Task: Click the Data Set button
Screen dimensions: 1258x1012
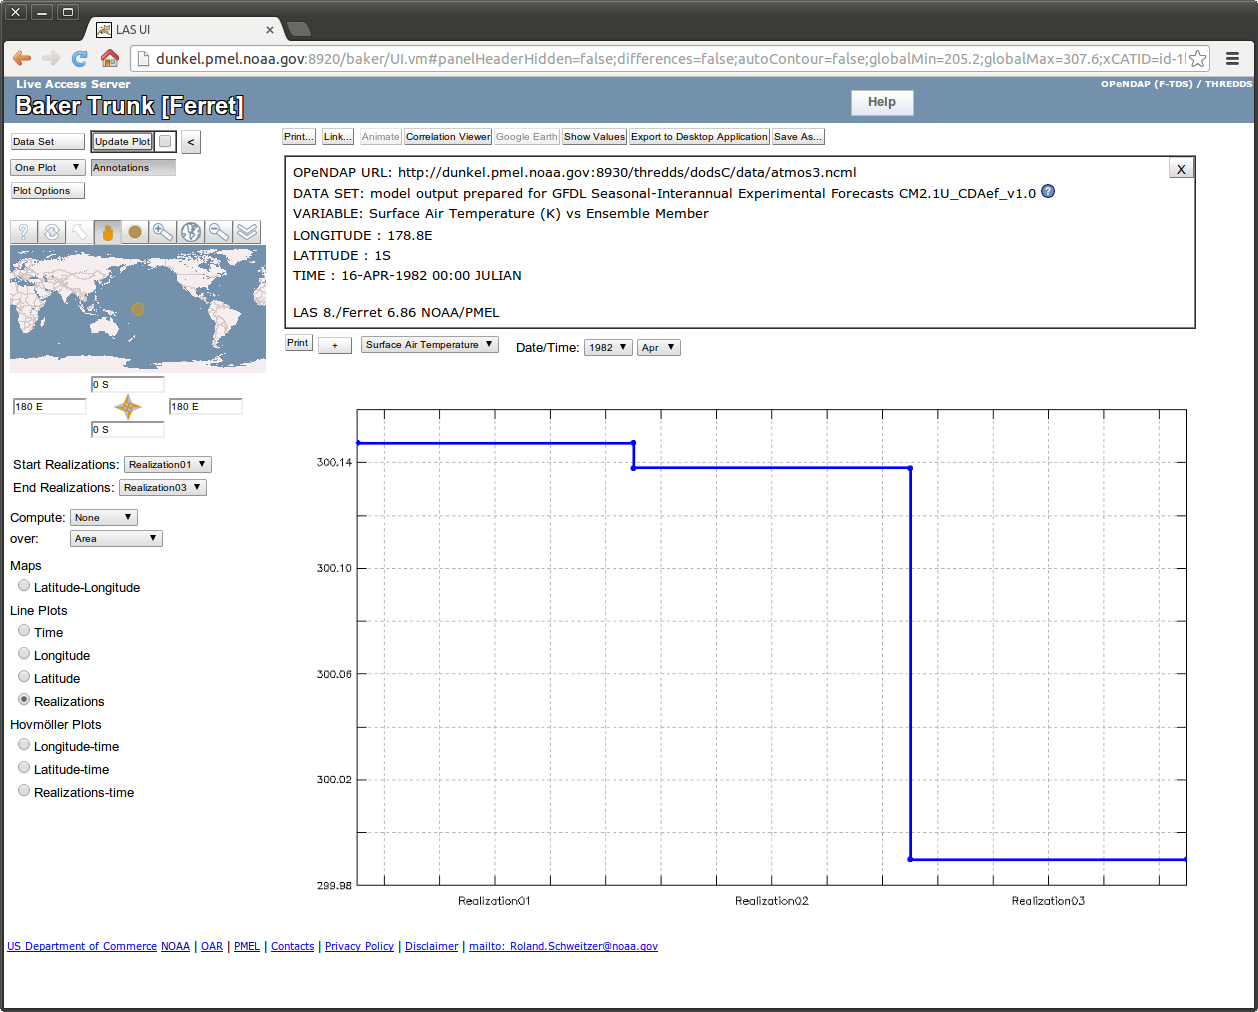Action: click(x=48, y=142)
